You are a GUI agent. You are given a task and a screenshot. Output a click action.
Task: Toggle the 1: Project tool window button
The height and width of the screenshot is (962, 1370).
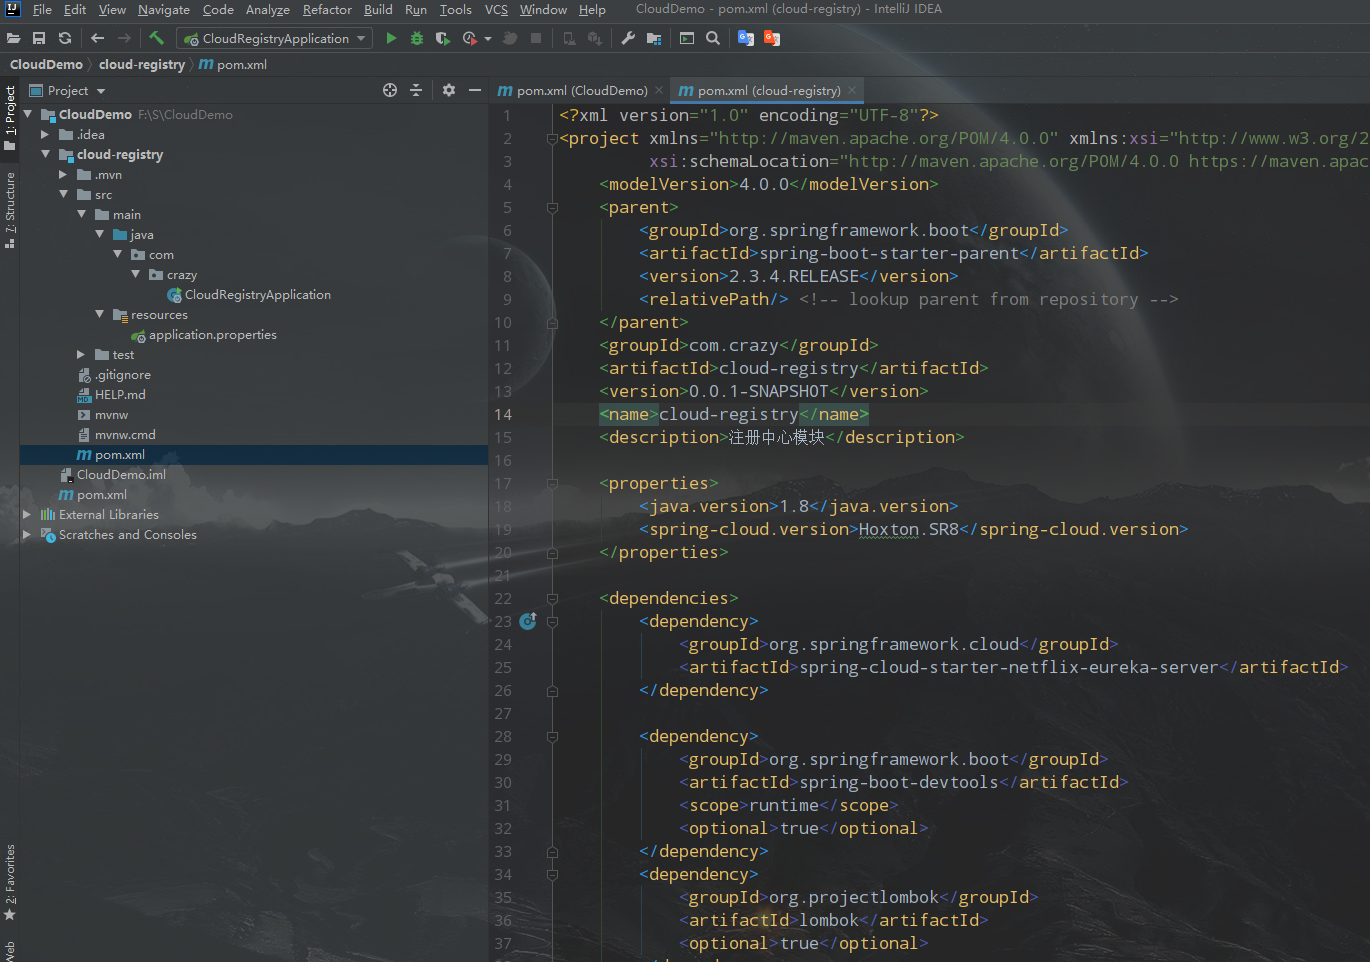(x=10, y=118)
